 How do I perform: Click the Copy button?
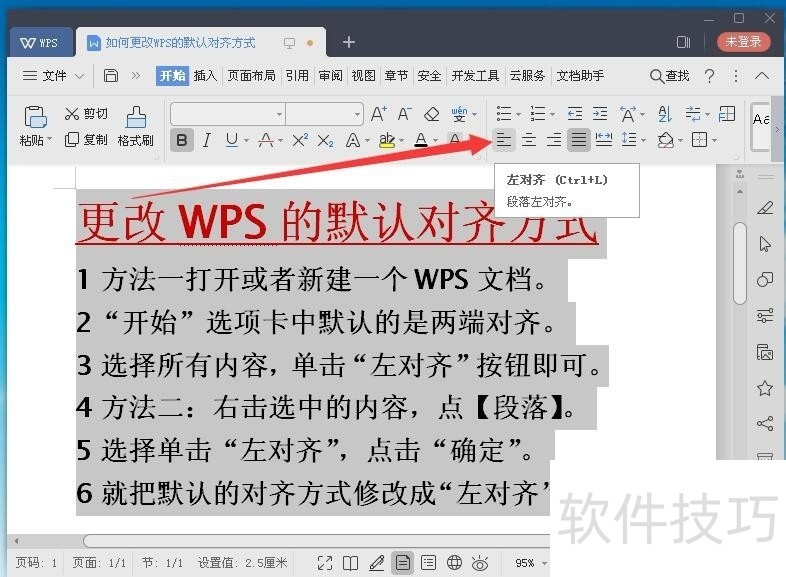(86, 139)
